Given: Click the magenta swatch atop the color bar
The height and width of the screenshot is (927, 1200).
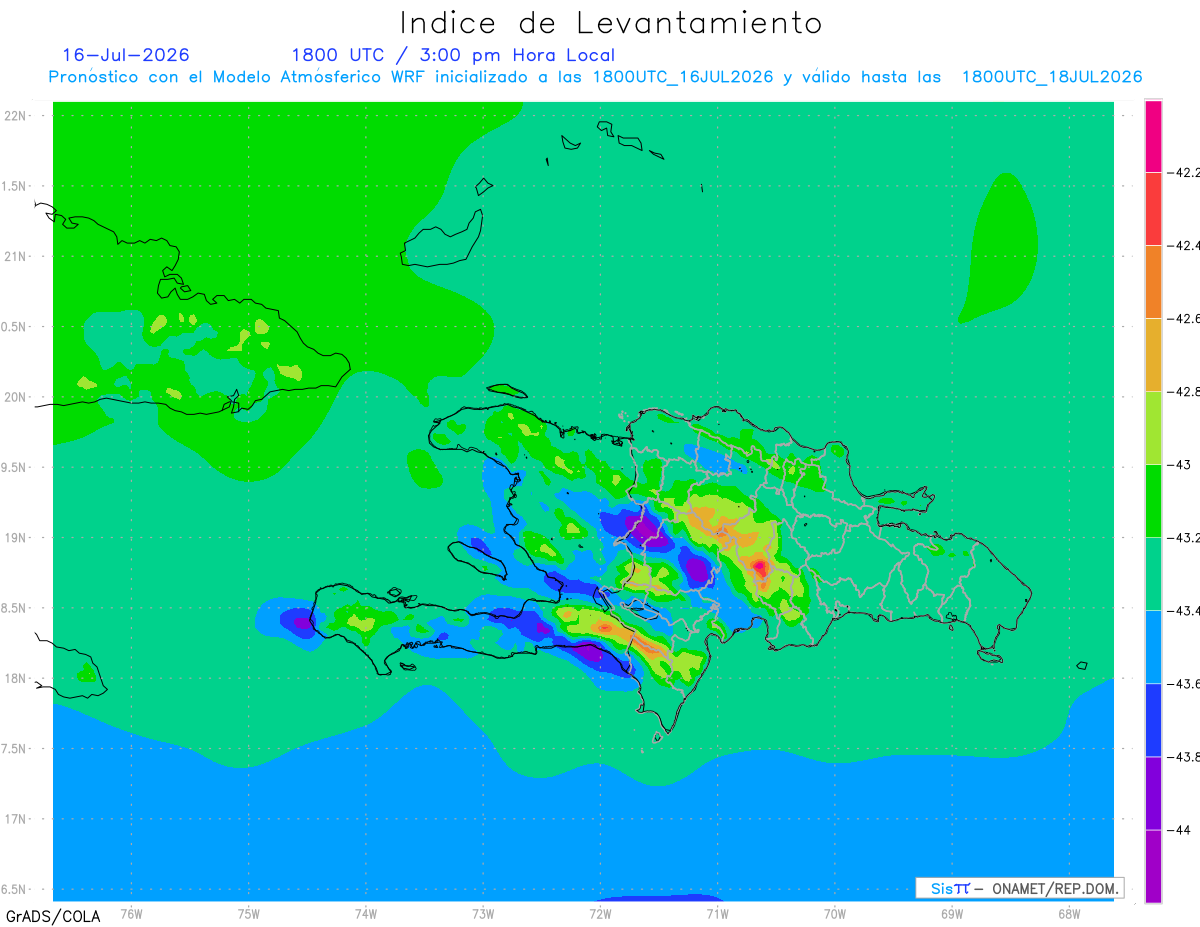Looking at the screenshot, I should (x=1153, y=136).
